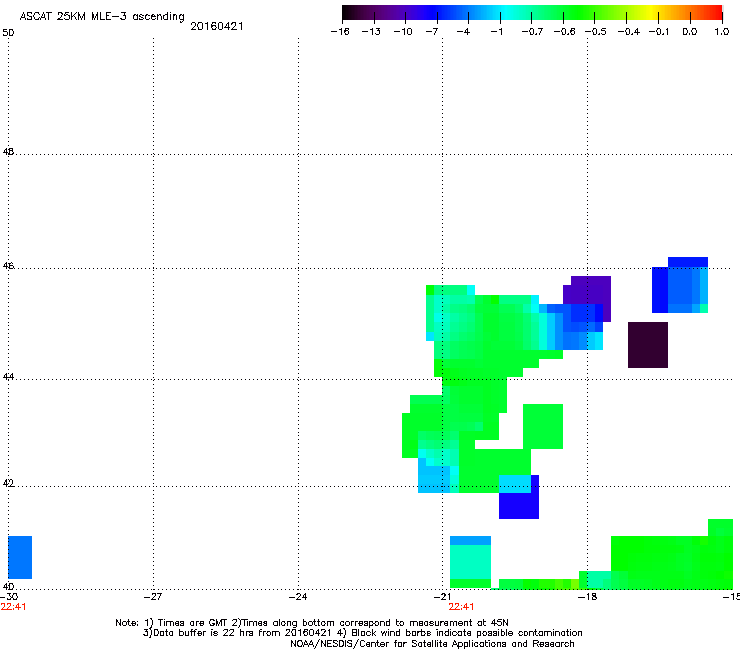Click the colorbar label -0.7

click(x=532, y=32)
